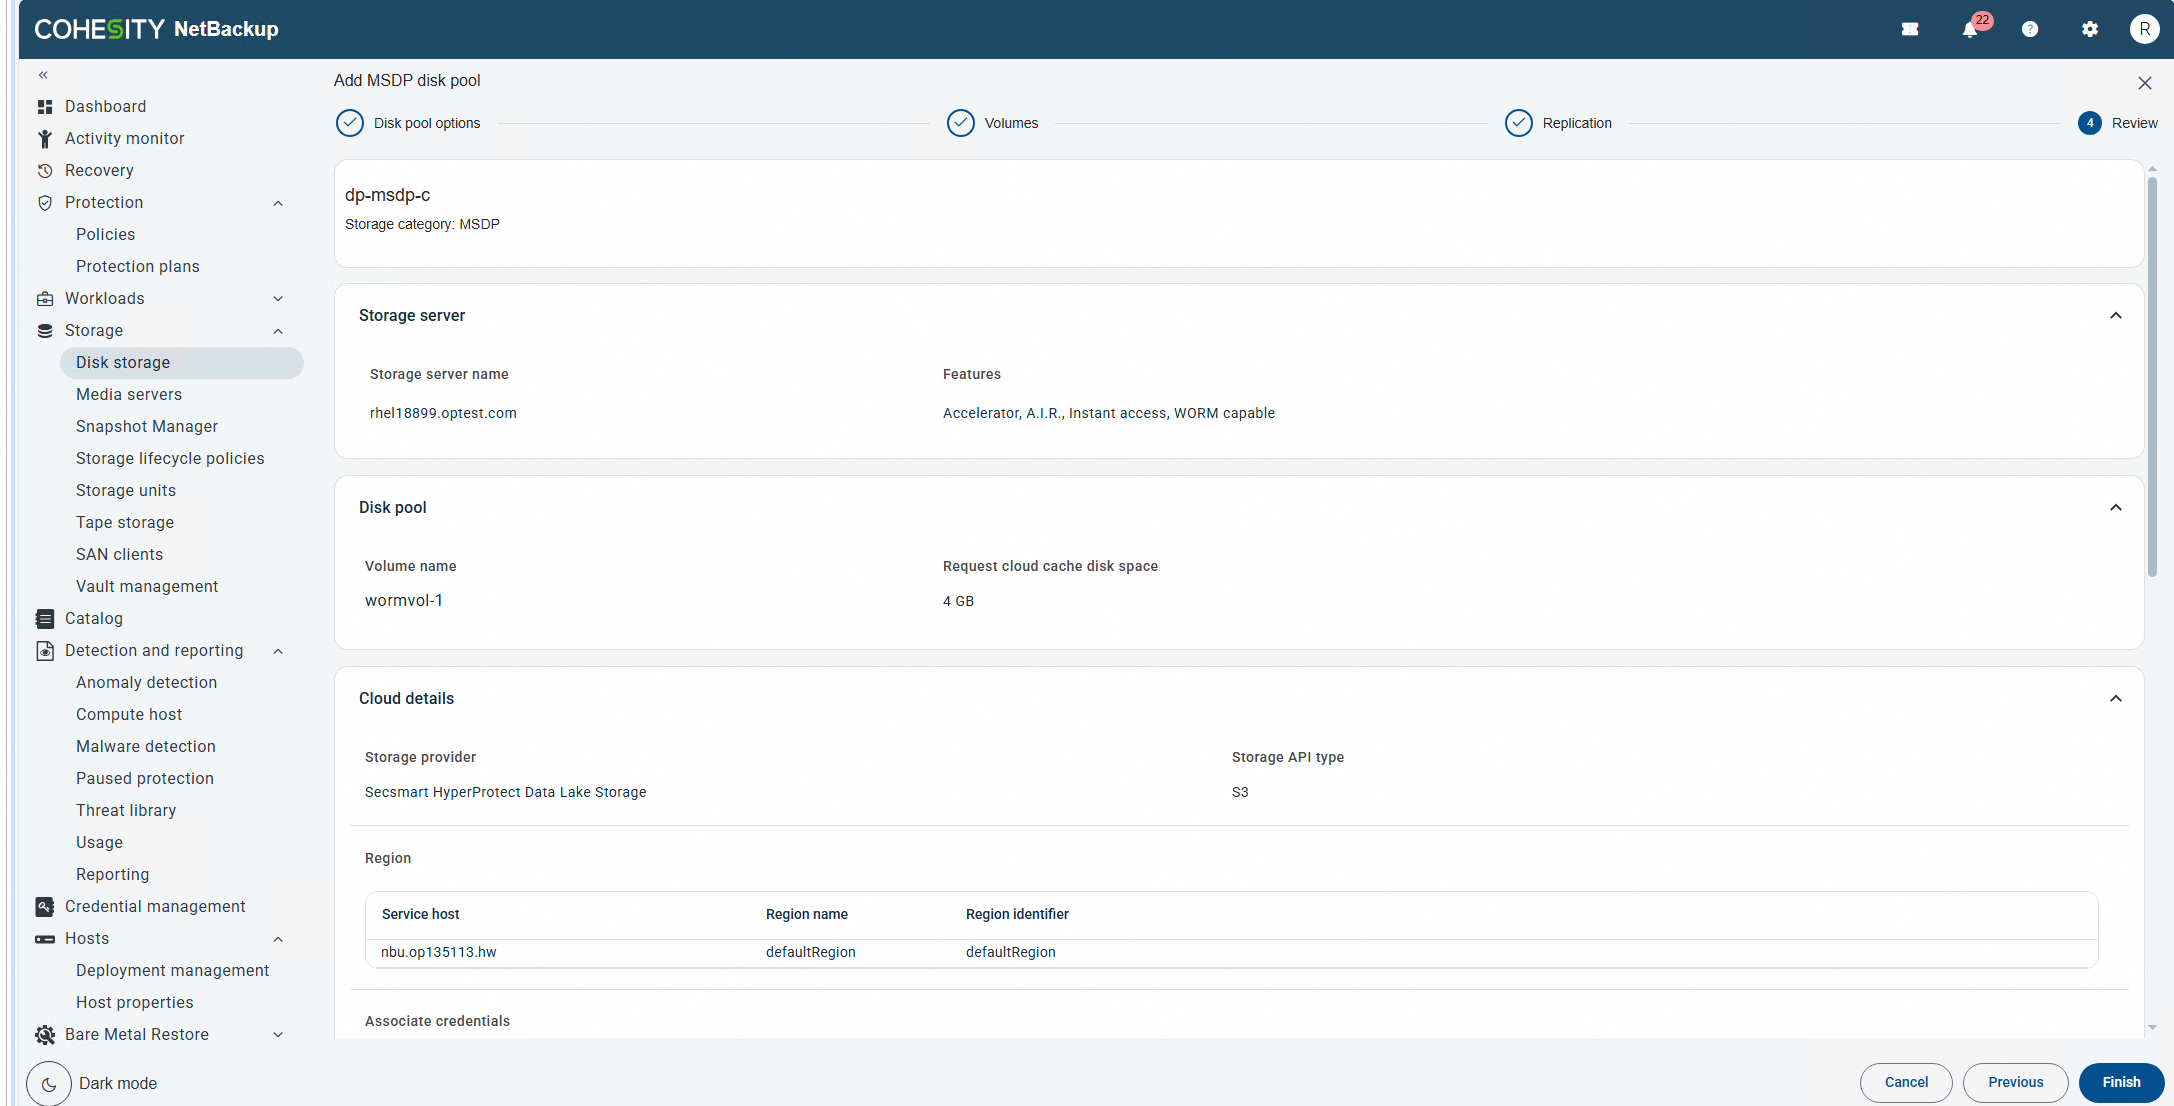
Task: Click the review page scrollbar thumb
Action: coord(2152,376)
